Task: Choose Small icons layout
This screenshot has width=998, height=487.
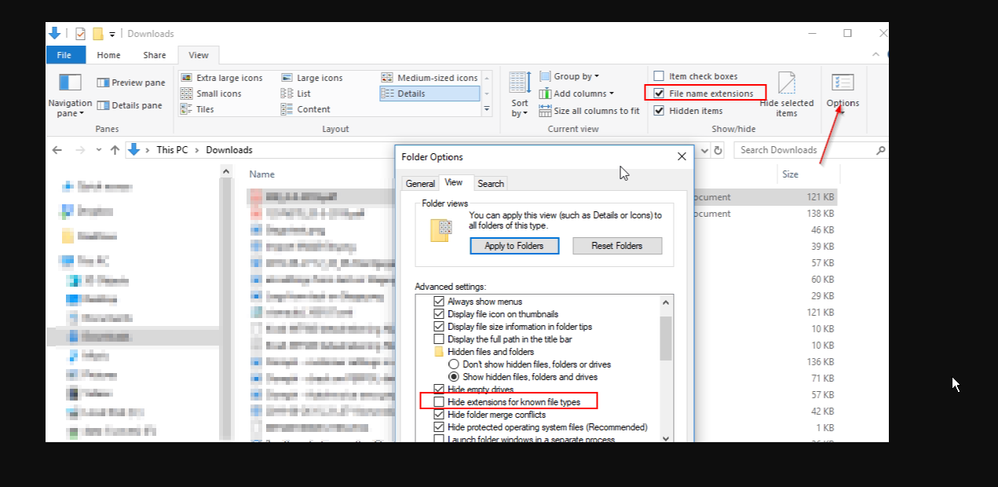Action: point(211,94)
